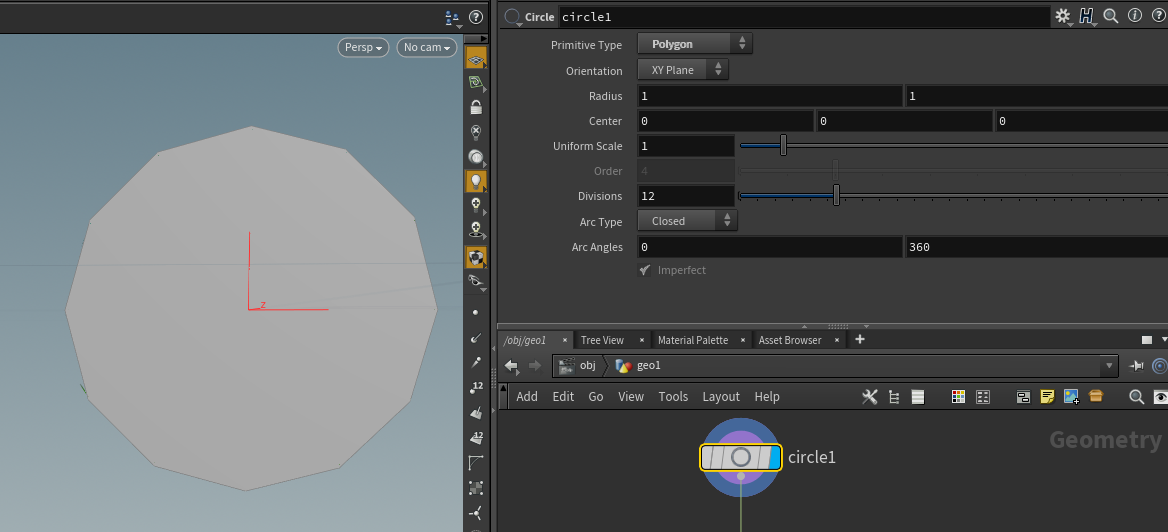
Task: Display point normals icon
Action: 476,338
